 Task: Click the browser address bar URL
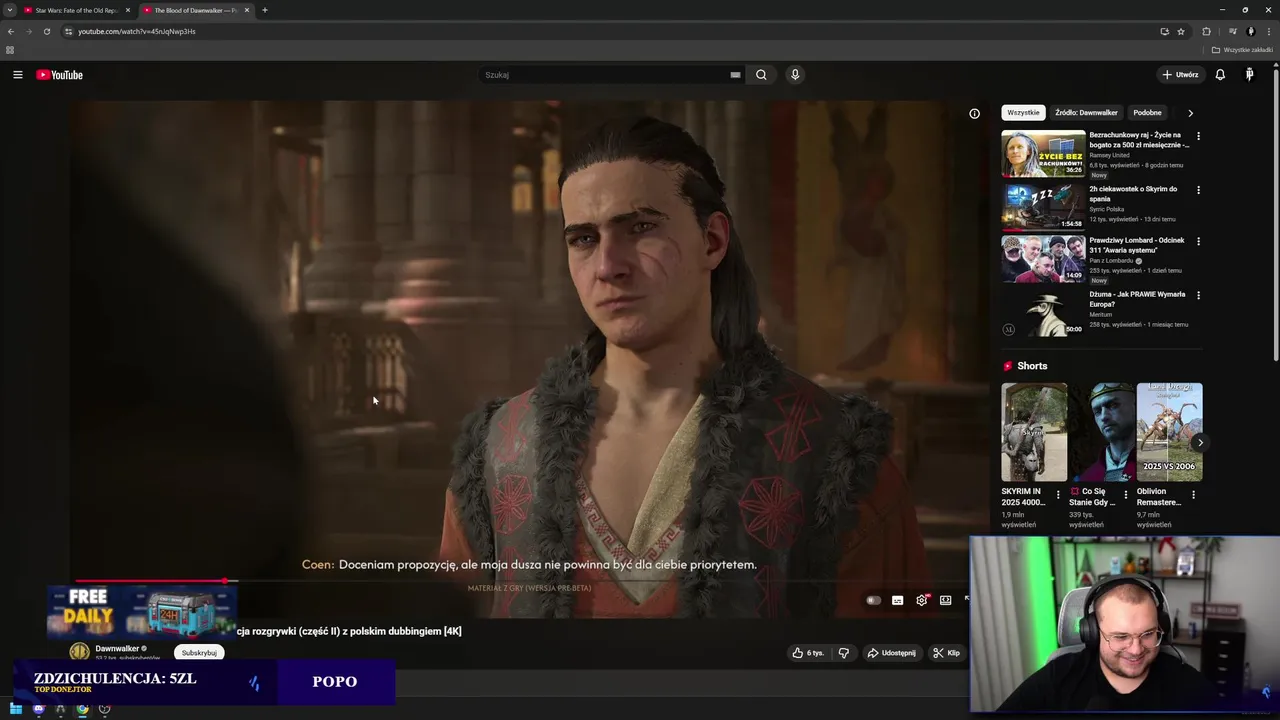point(137,31)
